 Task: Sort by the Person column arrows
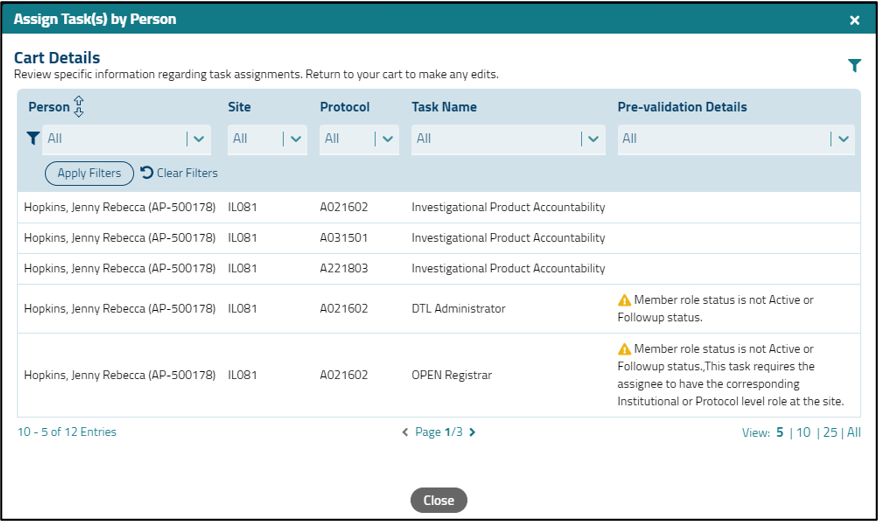click(x=80, y=107)
